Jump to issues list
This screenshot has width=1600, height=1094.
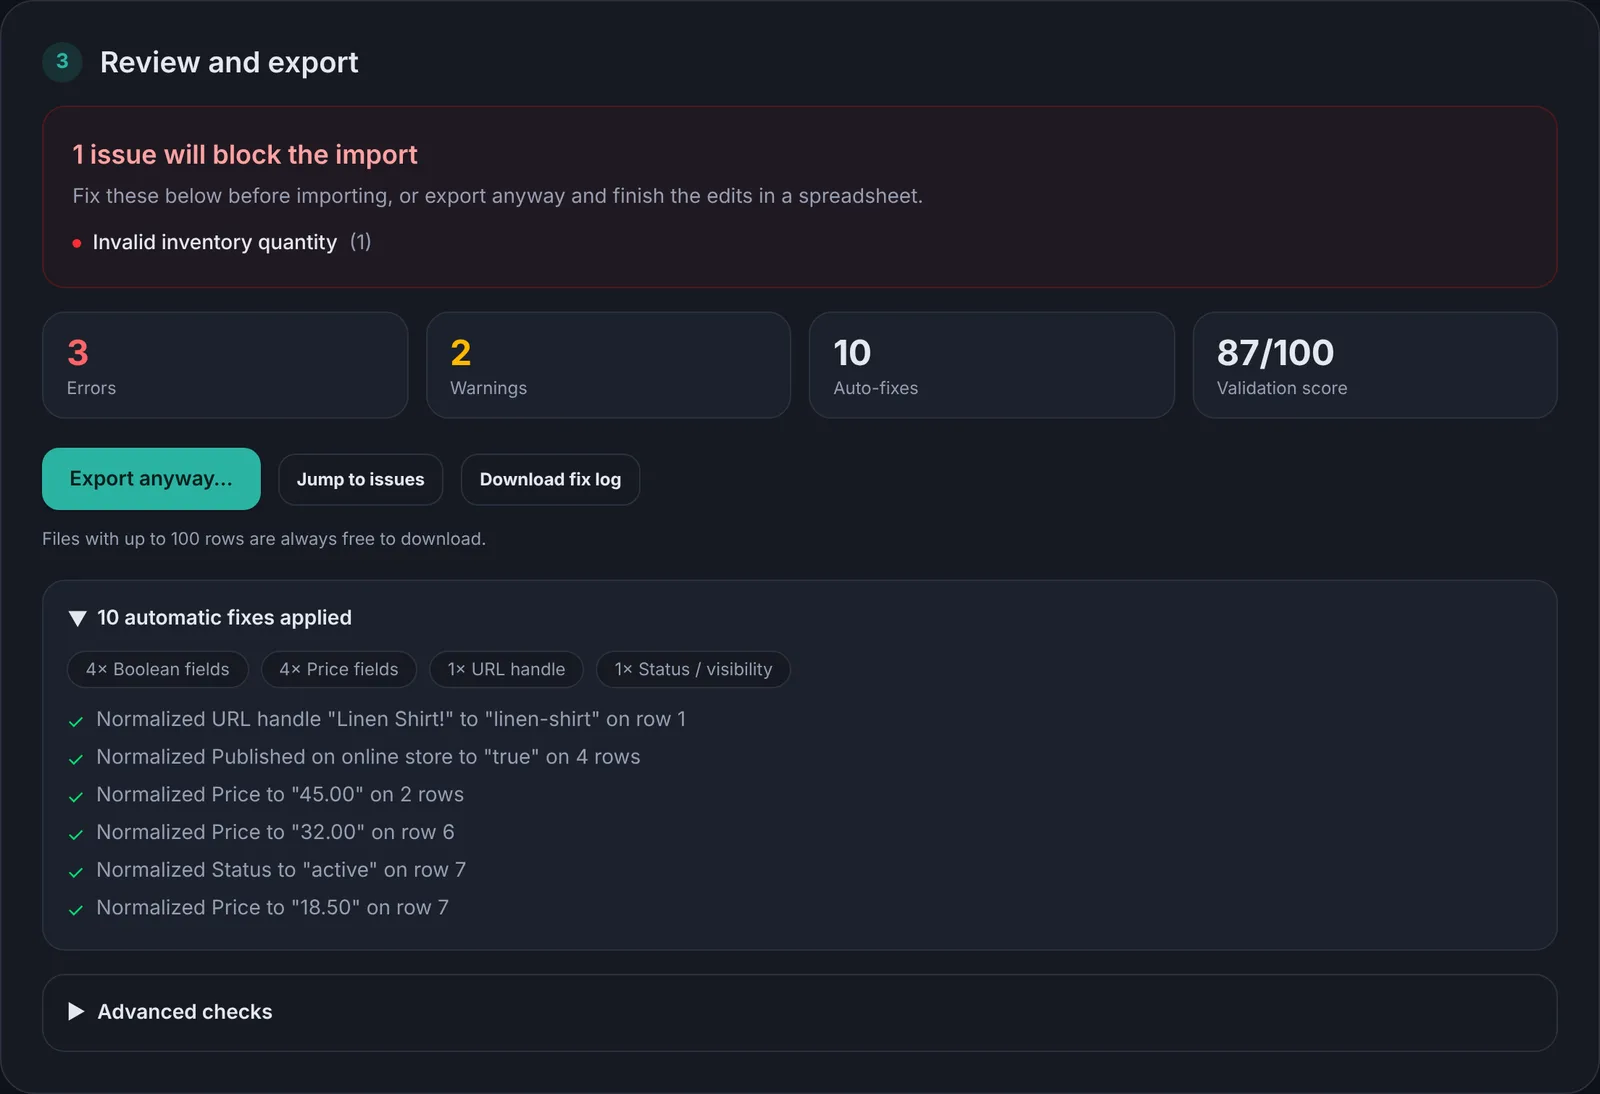click(x=360, y=480)
